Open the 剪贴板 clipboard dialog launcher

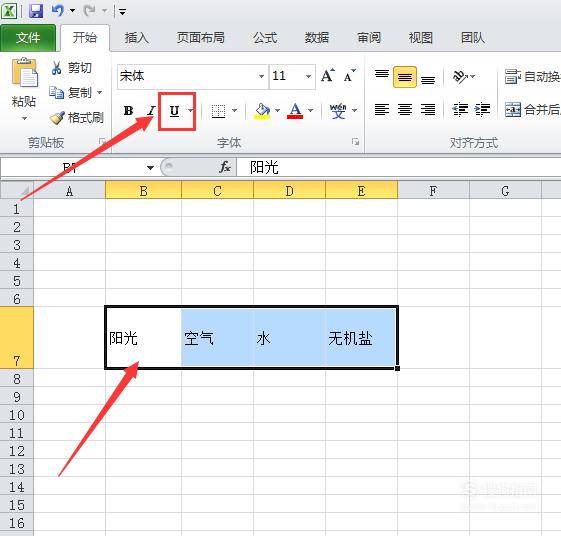(x=103, y=142)
